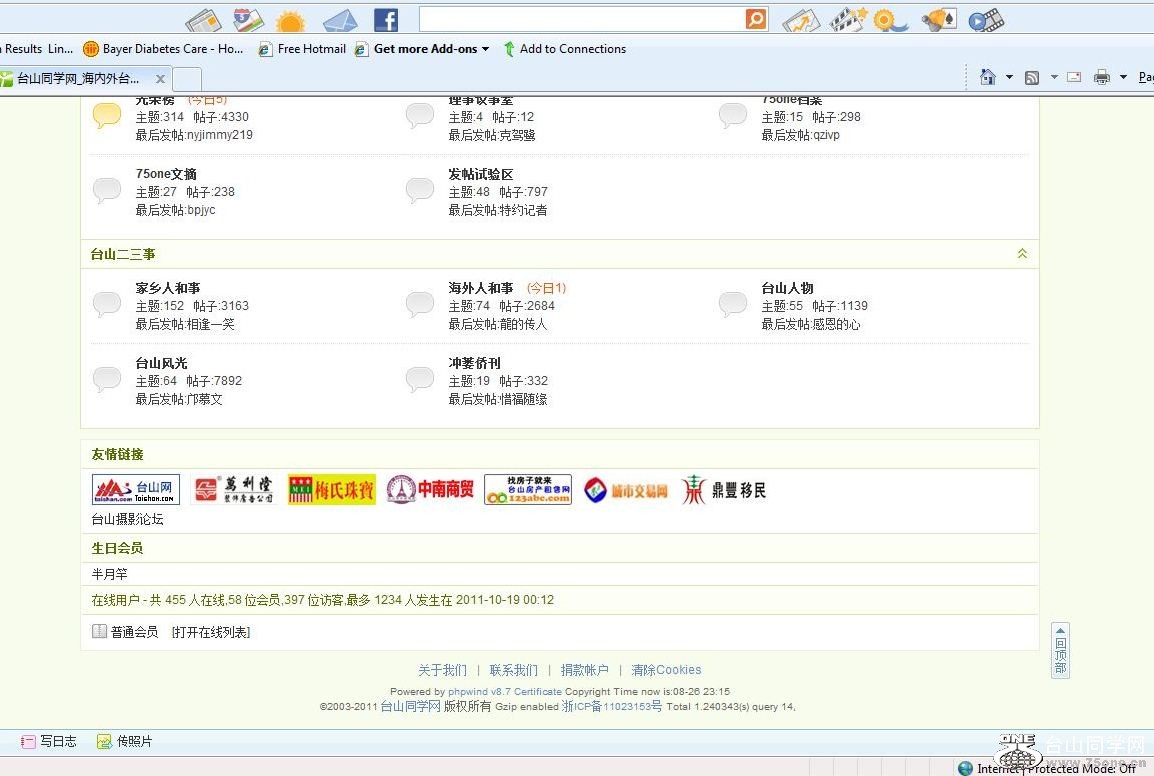Screen dimensions: 1154x776
Task: Open a new blank browser tab
Action: point(188,78)
